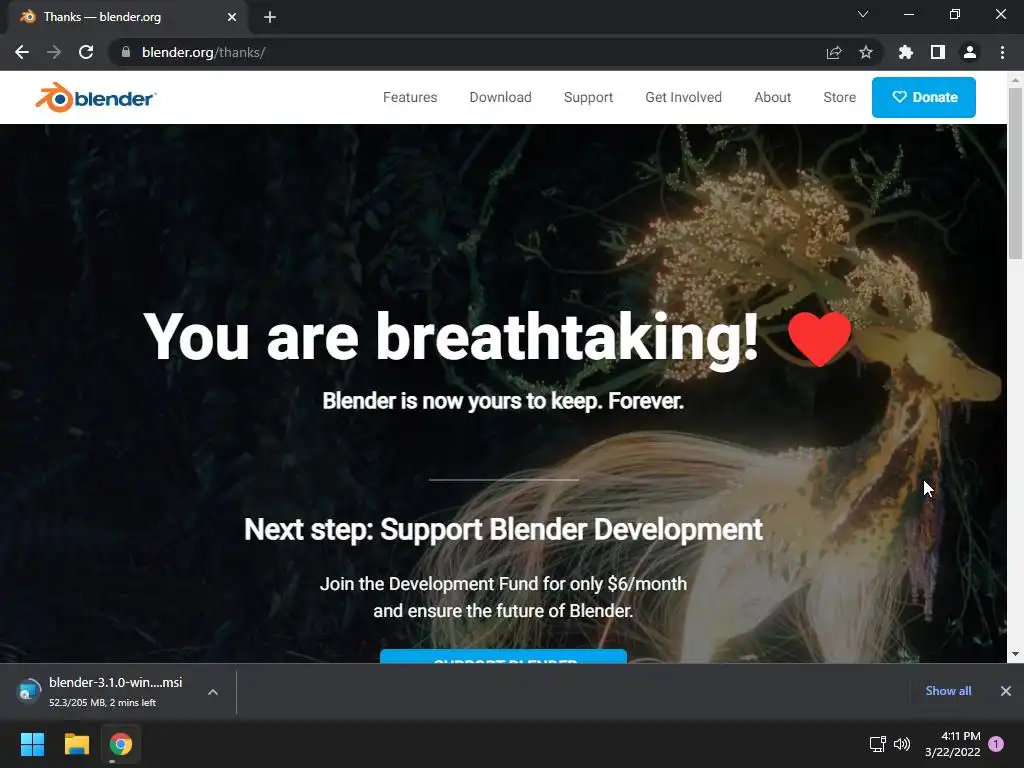
Task: Reload the page with the refresh icon
Action: [x=86, y=52]
